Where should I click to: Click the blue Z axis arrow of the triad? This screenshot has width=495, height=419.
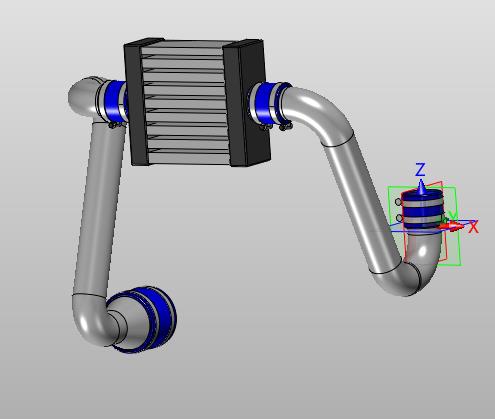[422, 187]
